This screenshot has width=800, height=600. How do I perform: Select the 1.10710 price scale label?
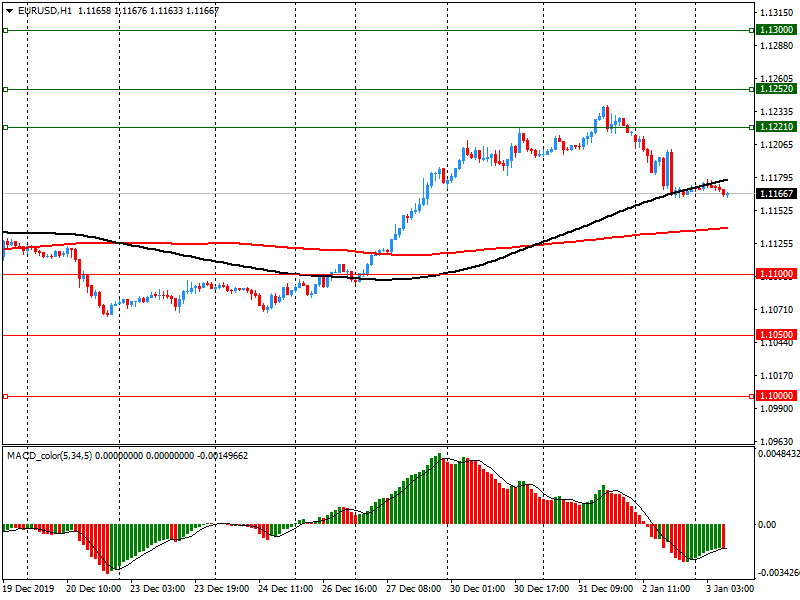pos(777,310)
